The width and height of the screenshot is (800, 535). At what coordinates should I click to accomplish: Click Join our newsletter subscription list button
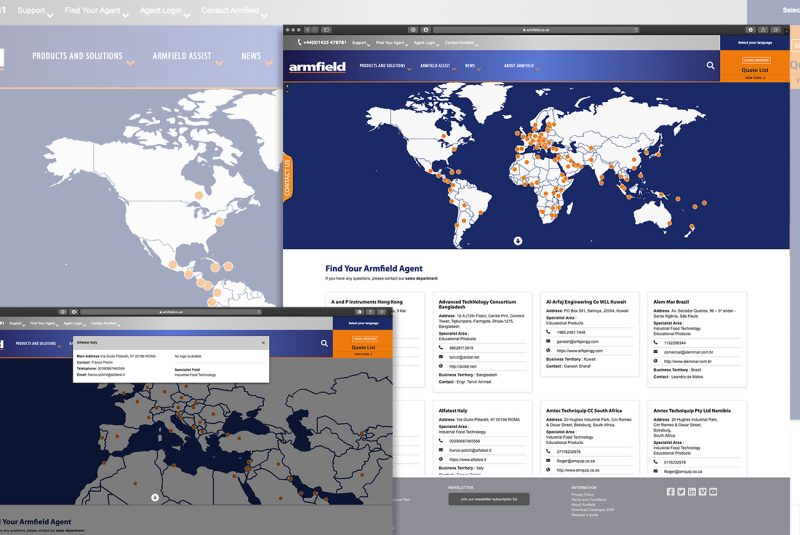[x=489, y=498]
